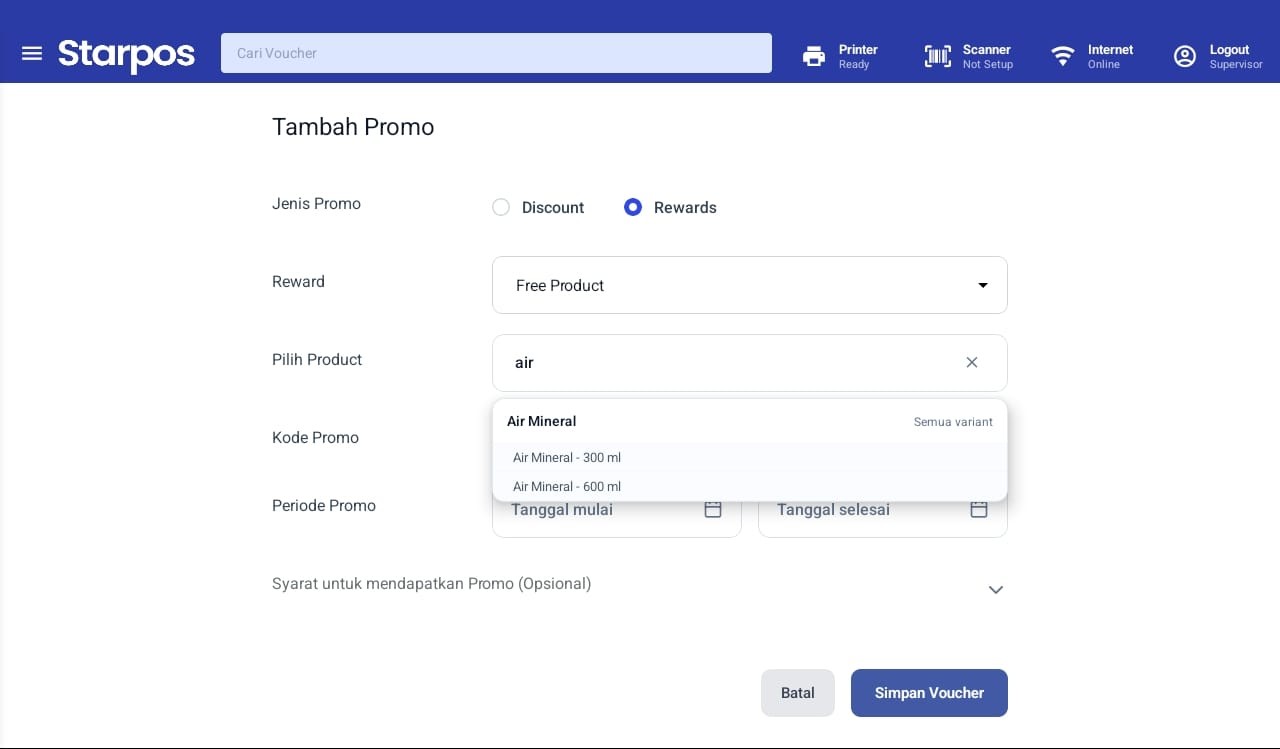The height and width of the screenshot is (749, 1280).
Task: Click the Printer status icon
Action: (814, 56)
